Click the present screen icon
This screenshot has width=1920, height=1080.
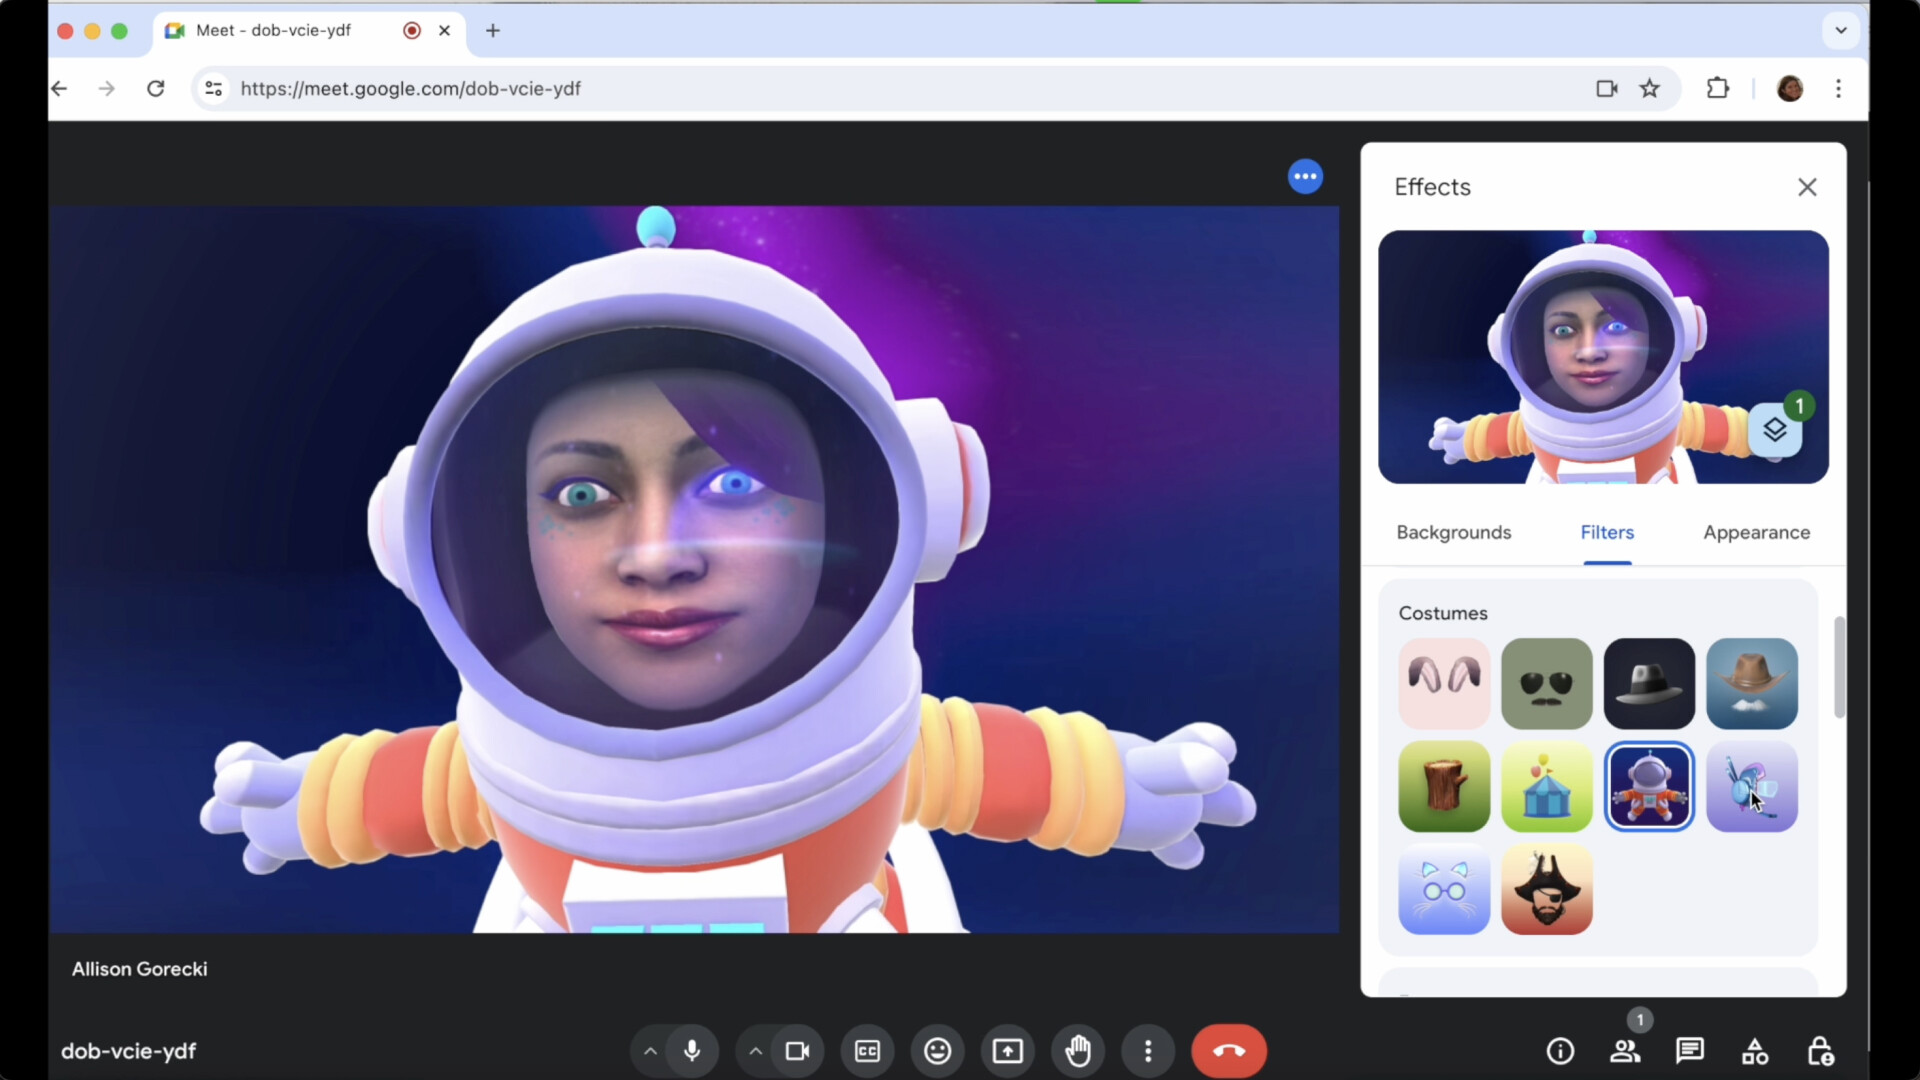click(1007, 1051)
